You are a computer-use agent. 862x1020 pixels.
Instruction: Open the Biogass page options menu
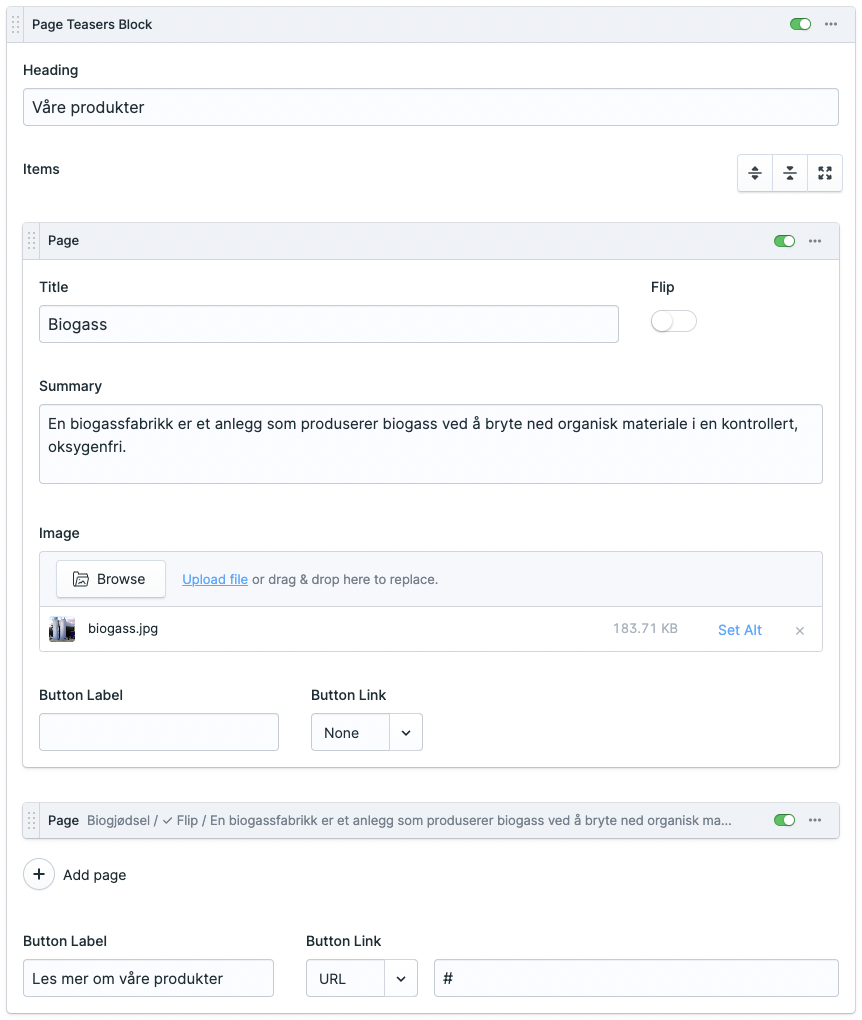click(x=815, y=241)
